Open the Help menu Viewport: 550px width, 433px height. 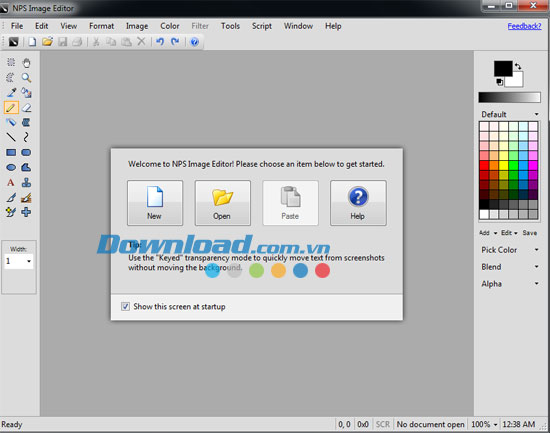pyautogui.click(x=333, y=26)
